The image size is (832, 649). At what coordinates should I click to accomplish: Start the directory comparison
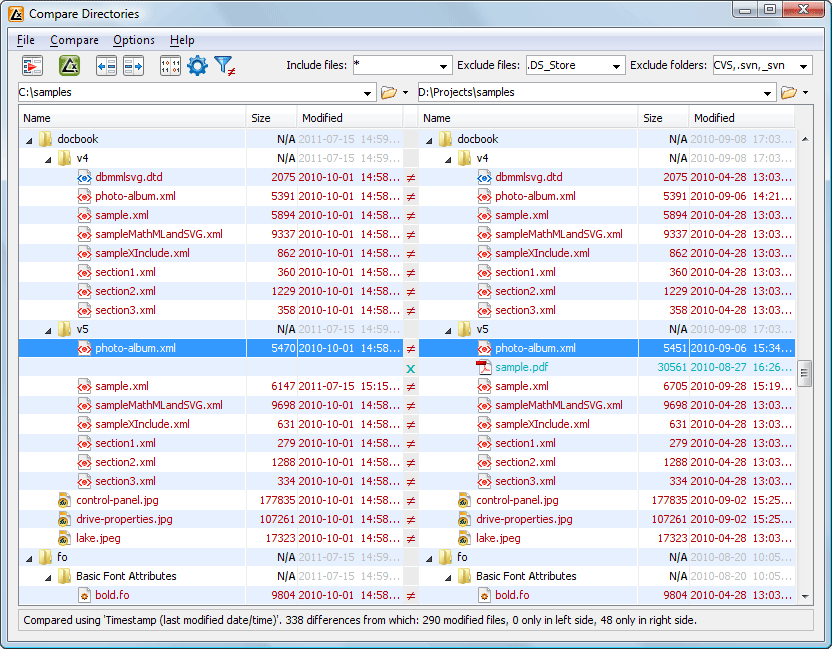point(33,64)
